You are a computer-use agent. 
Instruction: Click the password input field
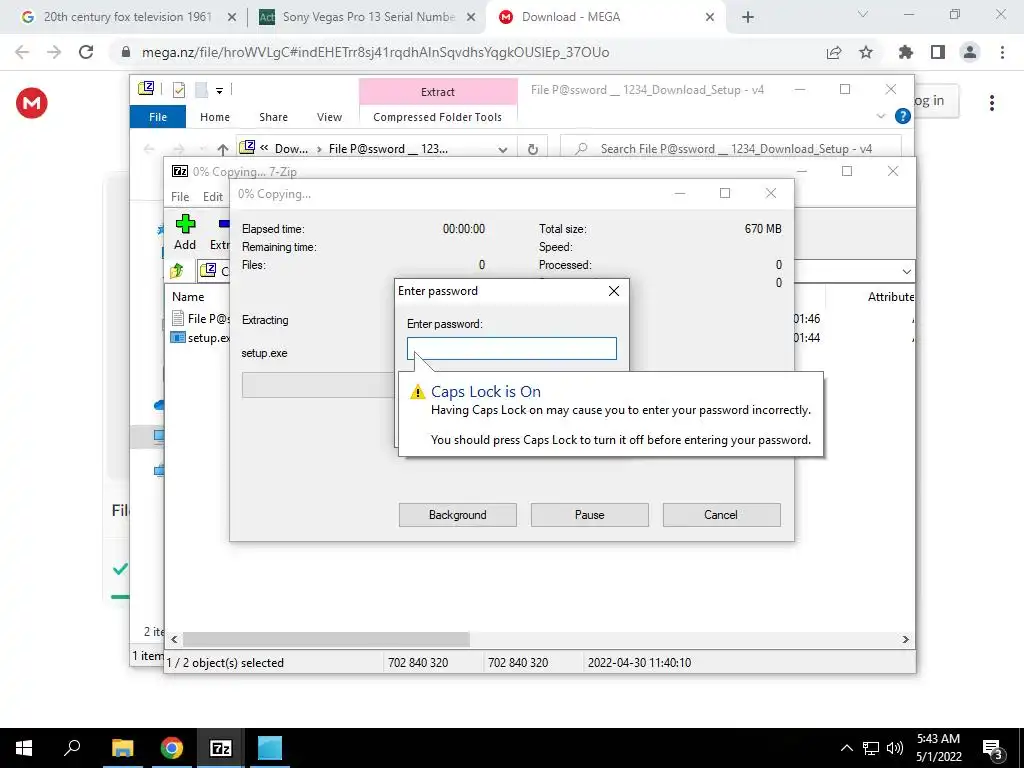pyautogui.click(x=511, y=348)
